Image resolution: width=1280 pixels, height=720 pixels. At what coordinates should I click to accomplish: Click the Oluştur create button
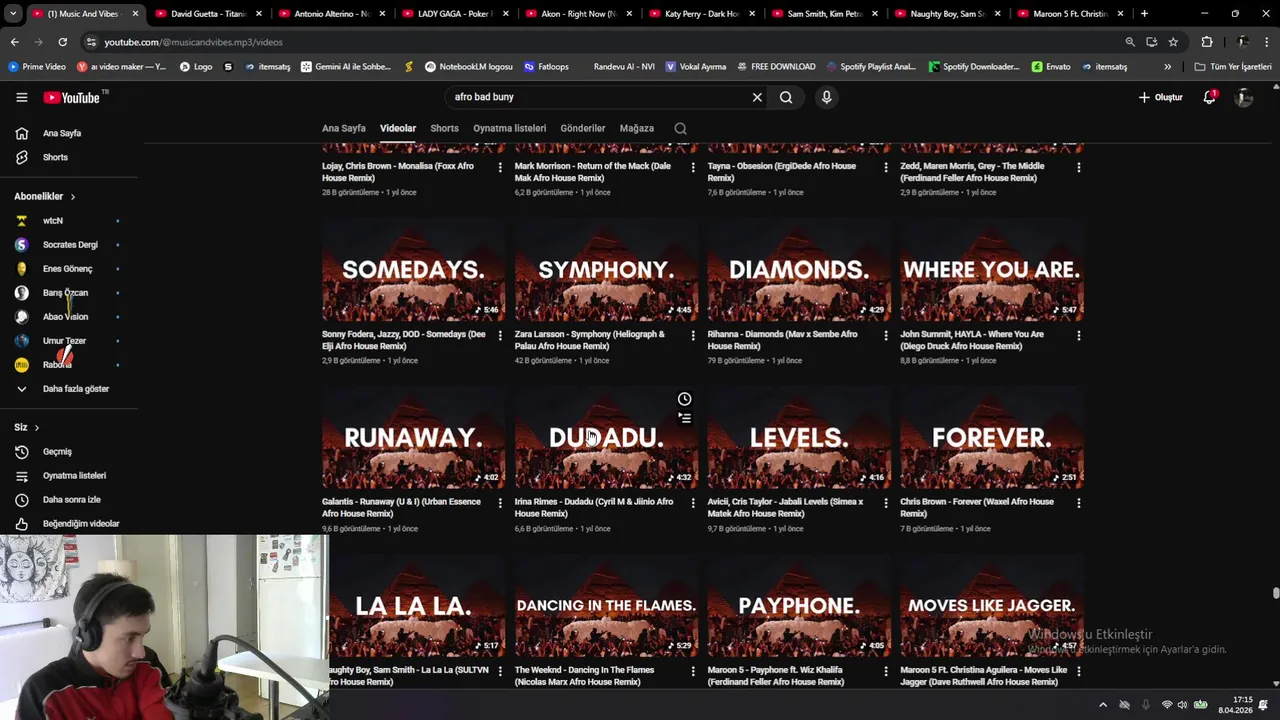[x=1160, y=97]
